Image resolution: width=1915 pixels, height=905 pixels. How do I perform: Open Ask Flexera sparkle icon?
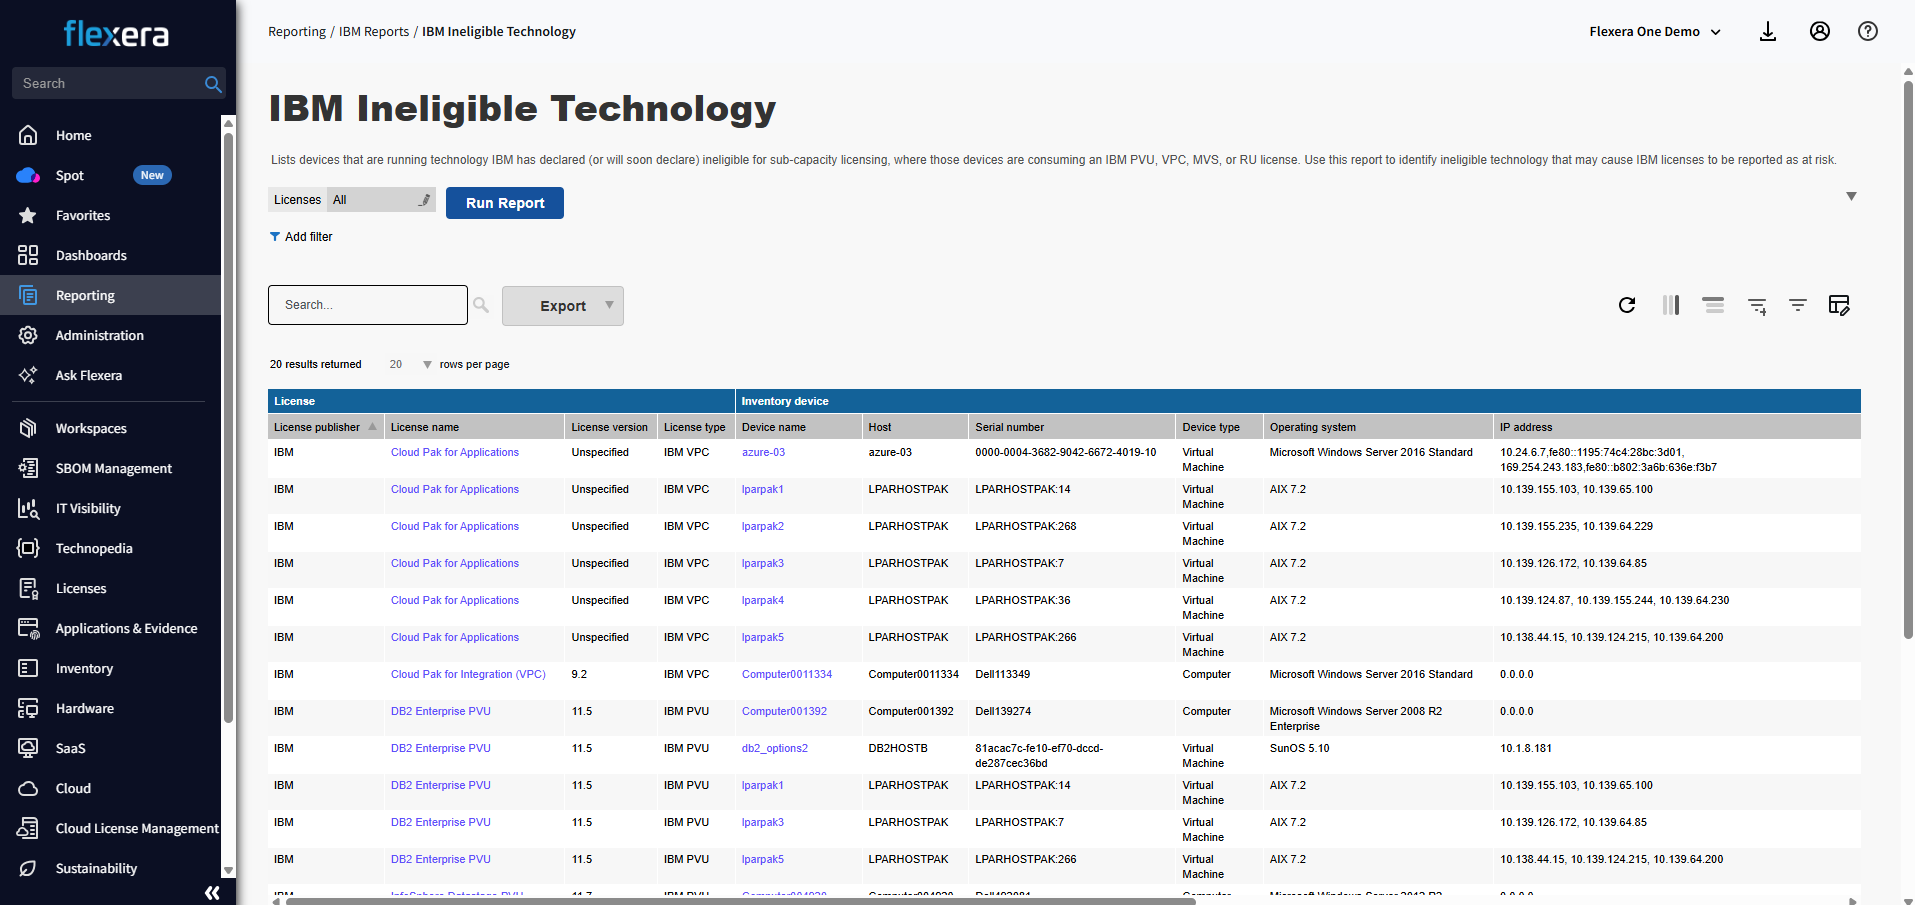(x=28, y=375)
